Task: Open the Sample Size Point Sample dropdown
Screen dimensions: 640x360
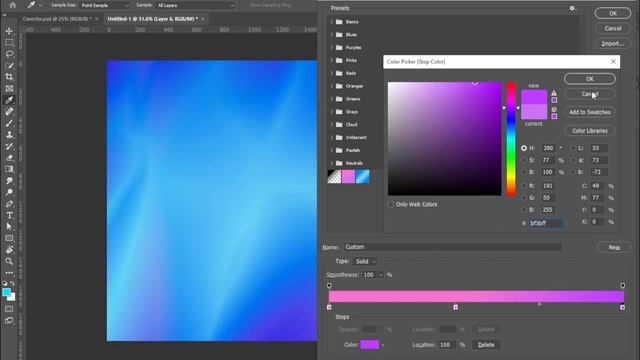Action: 104,5
